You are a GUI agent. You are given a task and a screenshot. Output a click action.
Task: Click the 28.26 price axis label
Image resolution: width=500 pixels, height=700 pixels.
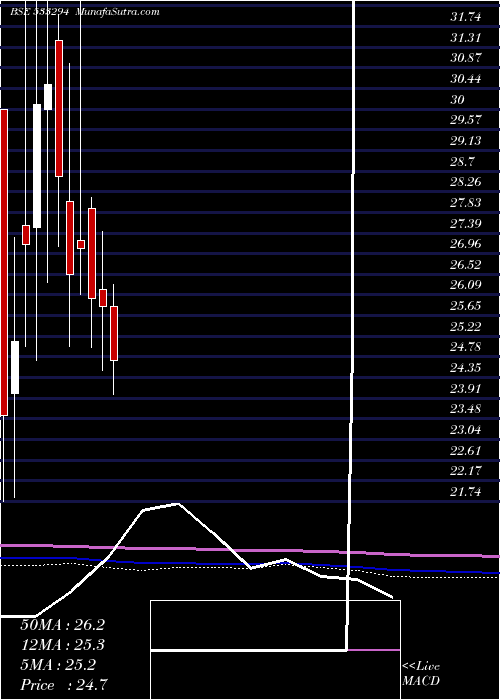pyautogui.click(x=466, y=182)
